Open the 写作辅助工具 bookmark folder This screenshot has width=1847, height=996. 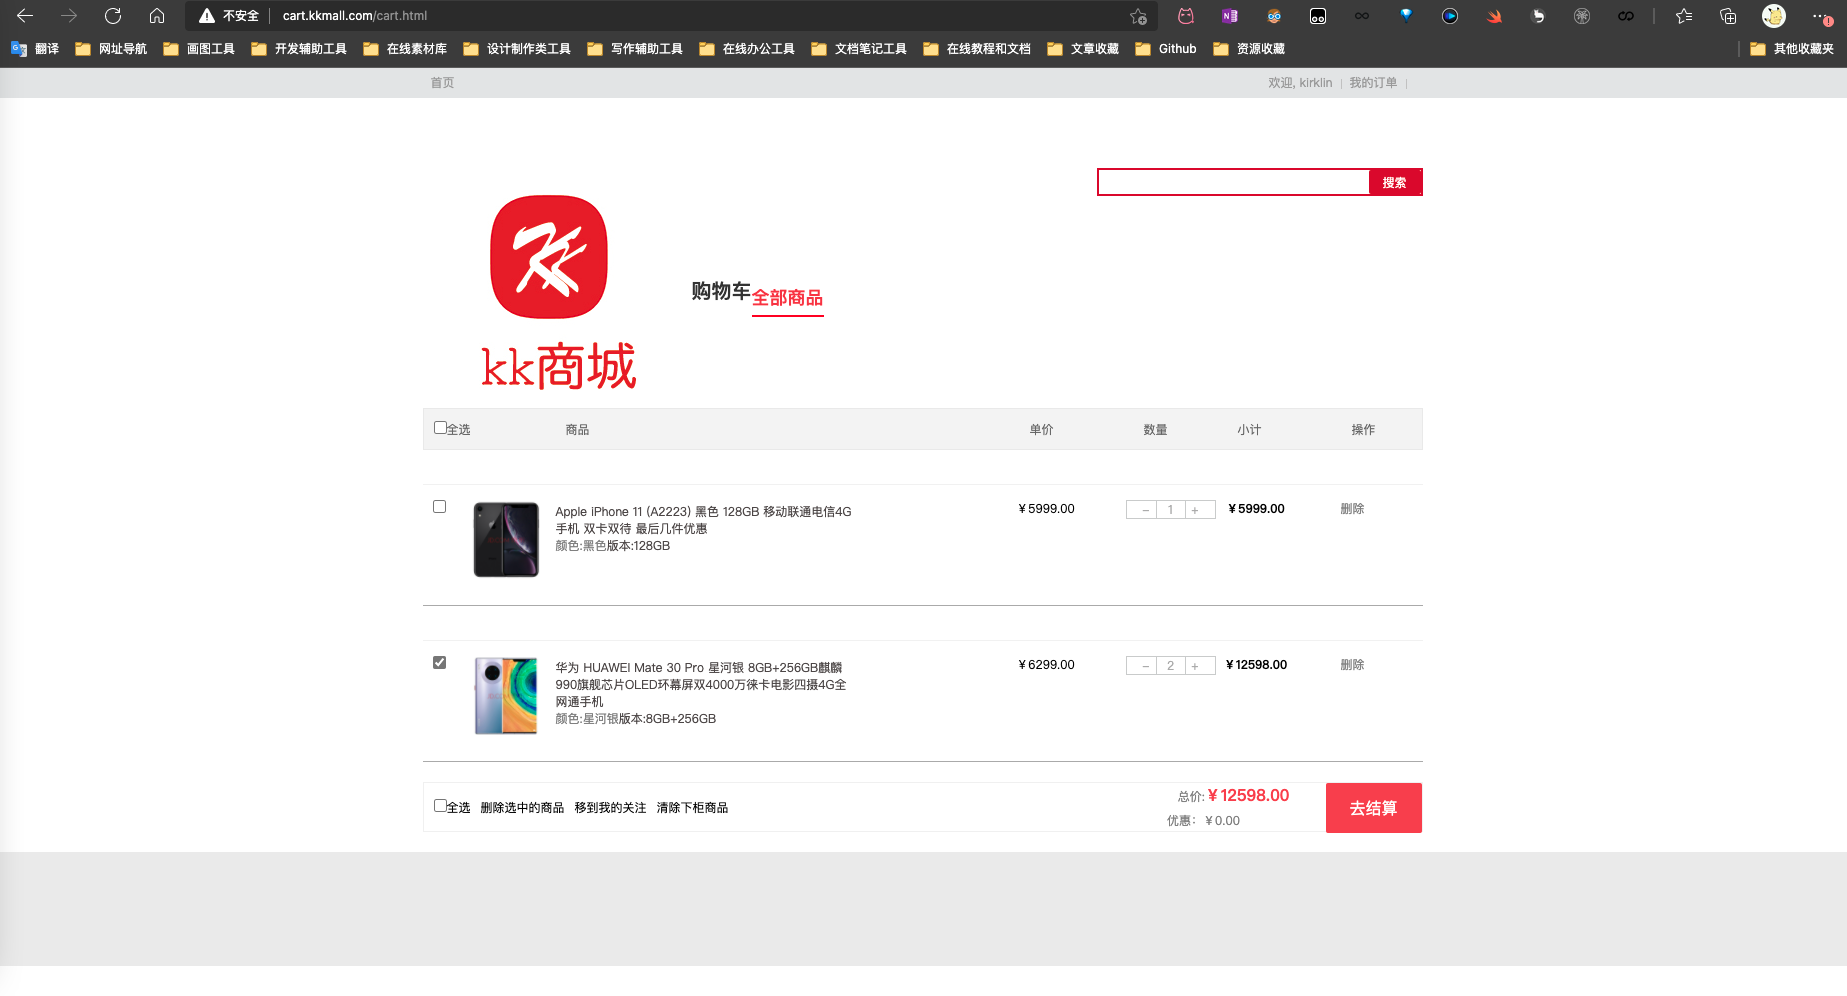(635, 49)
